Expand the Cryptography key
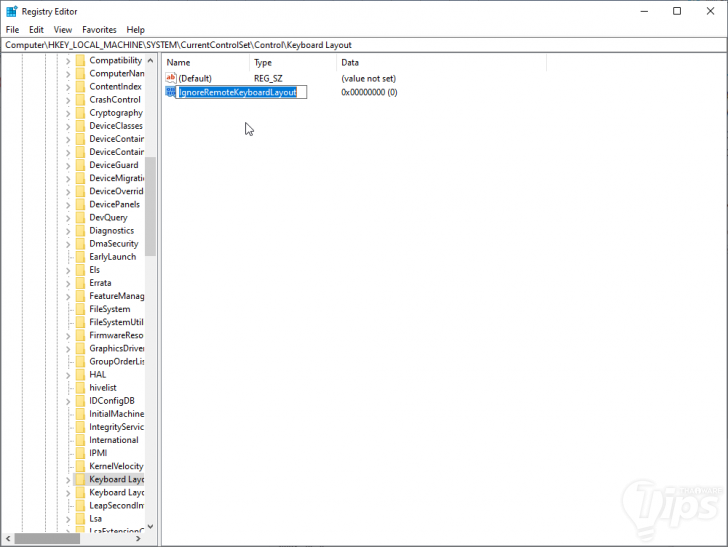The width and height of the screenshot is (728, 547). (x=68, y=113)
